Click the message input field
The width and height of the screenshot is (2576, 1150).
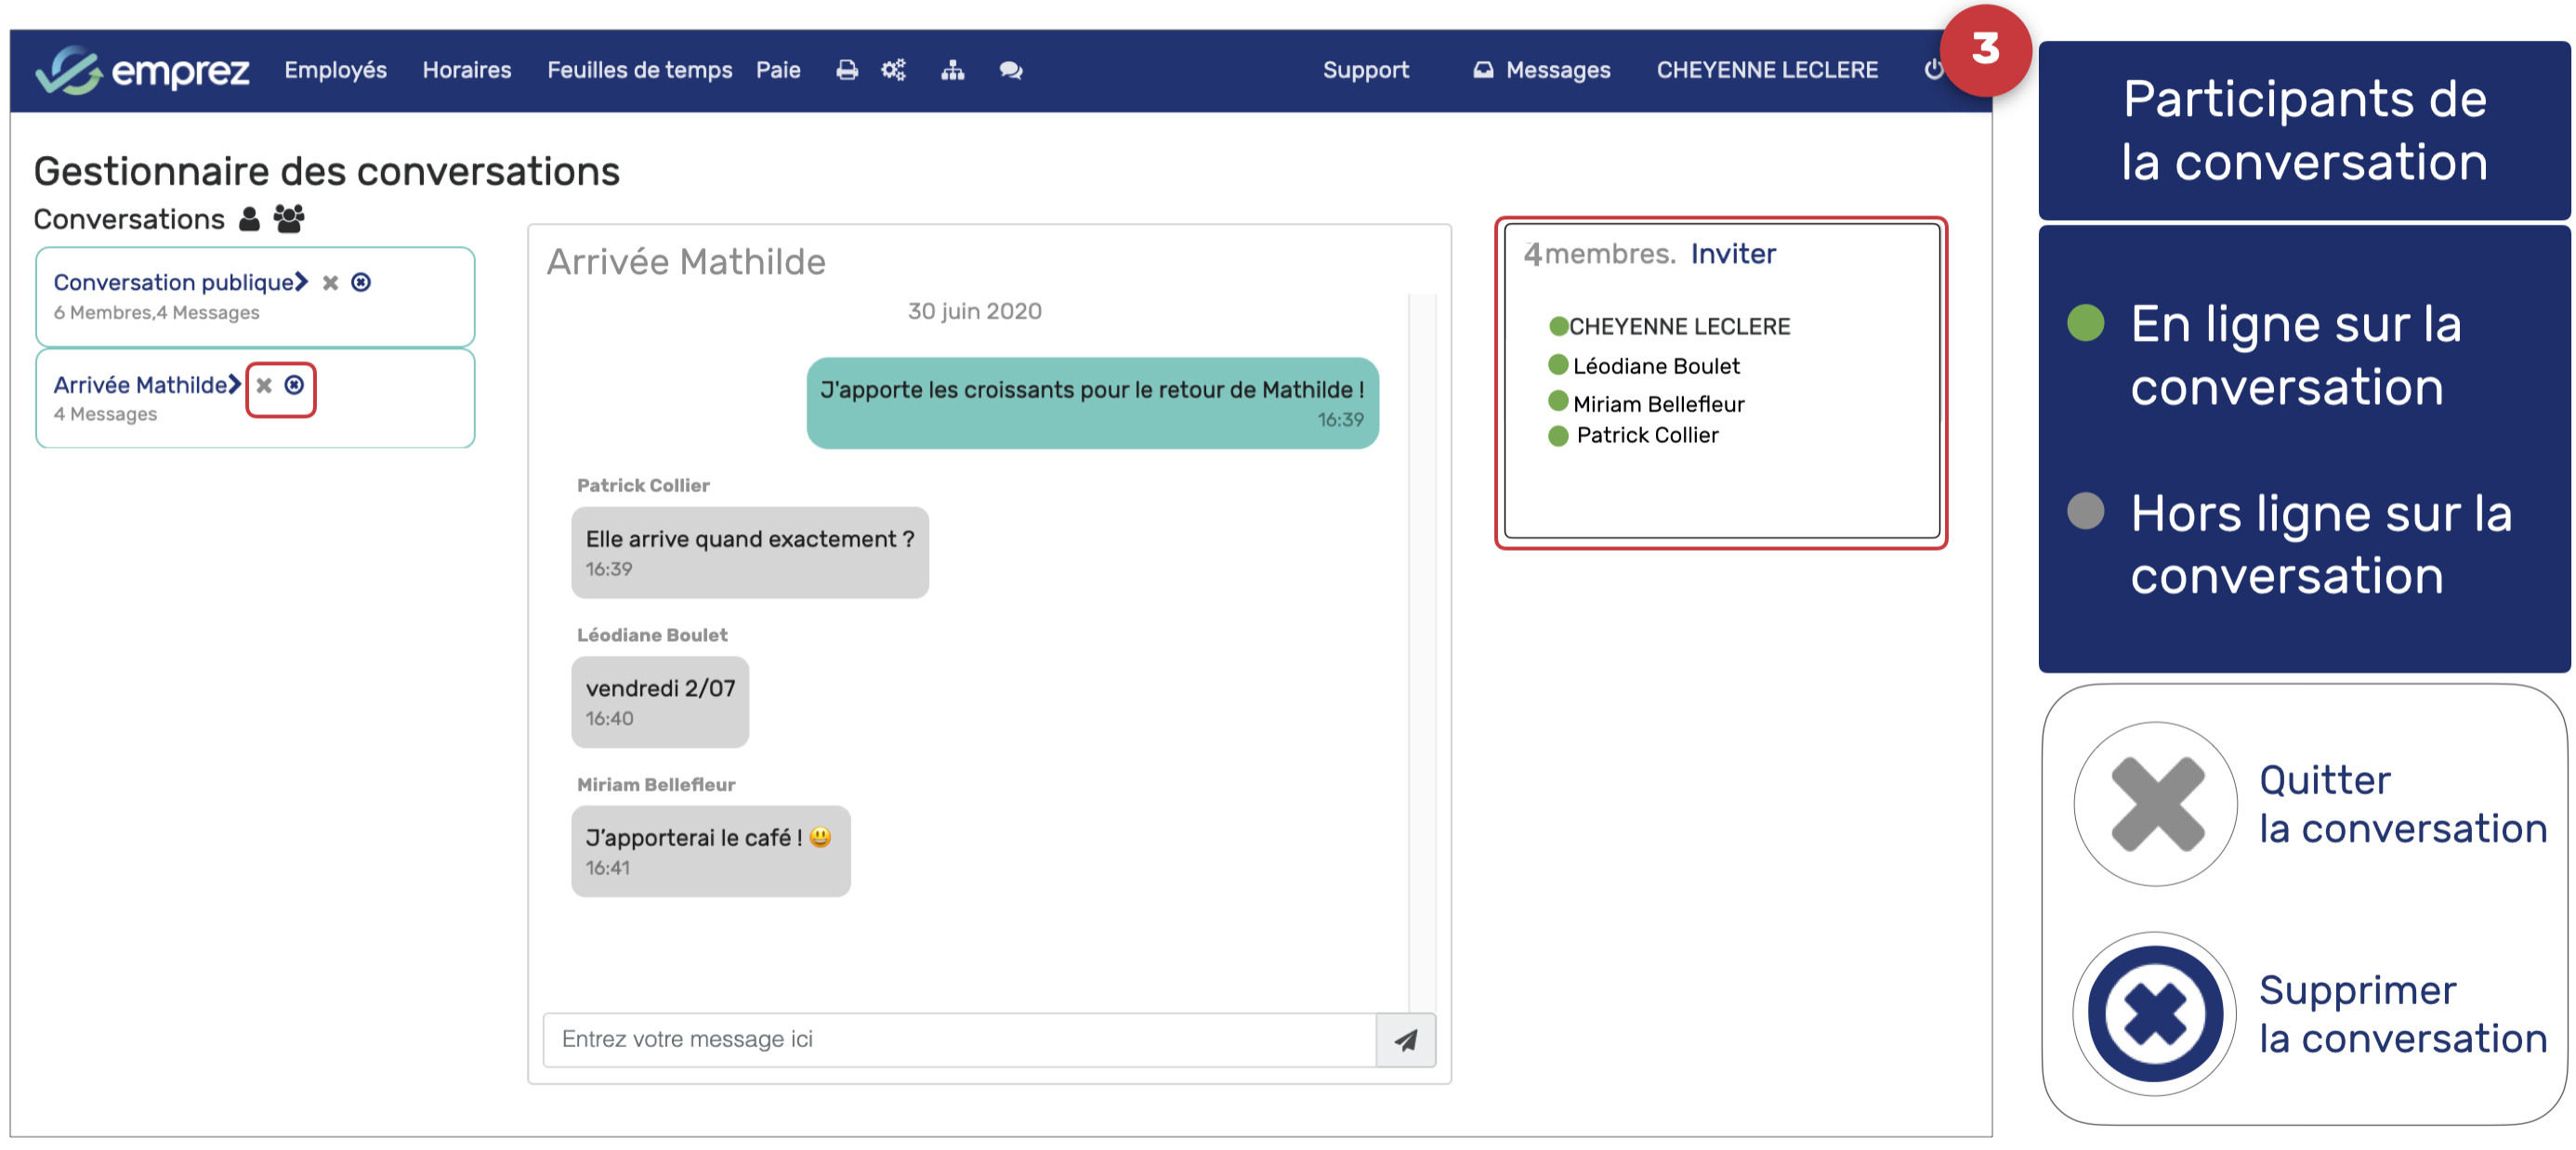click(958, 1040)
